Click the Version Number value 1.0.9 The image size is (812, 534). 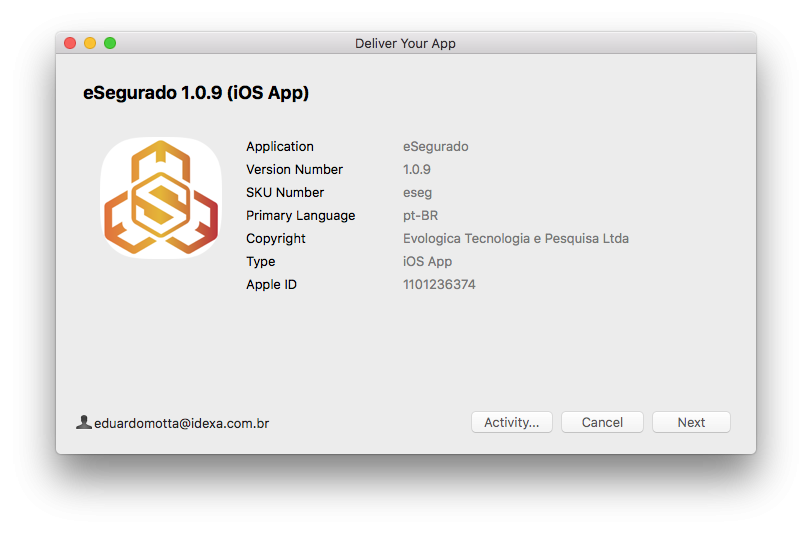(x=417, y=169)
